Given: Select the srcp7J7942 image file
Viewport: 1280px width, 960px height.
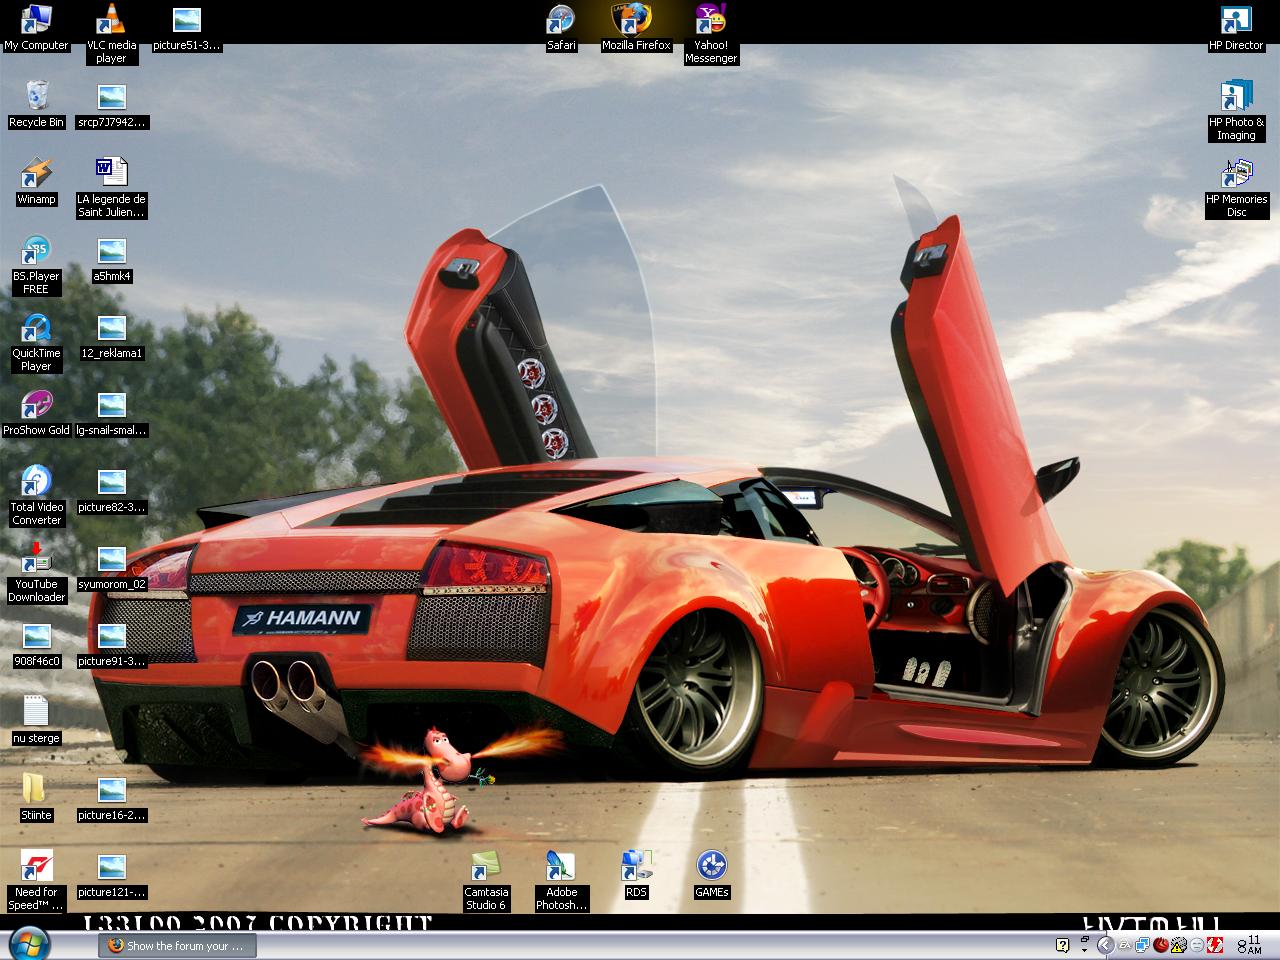Looking at the screenshot, I should (x=111, y=105).
